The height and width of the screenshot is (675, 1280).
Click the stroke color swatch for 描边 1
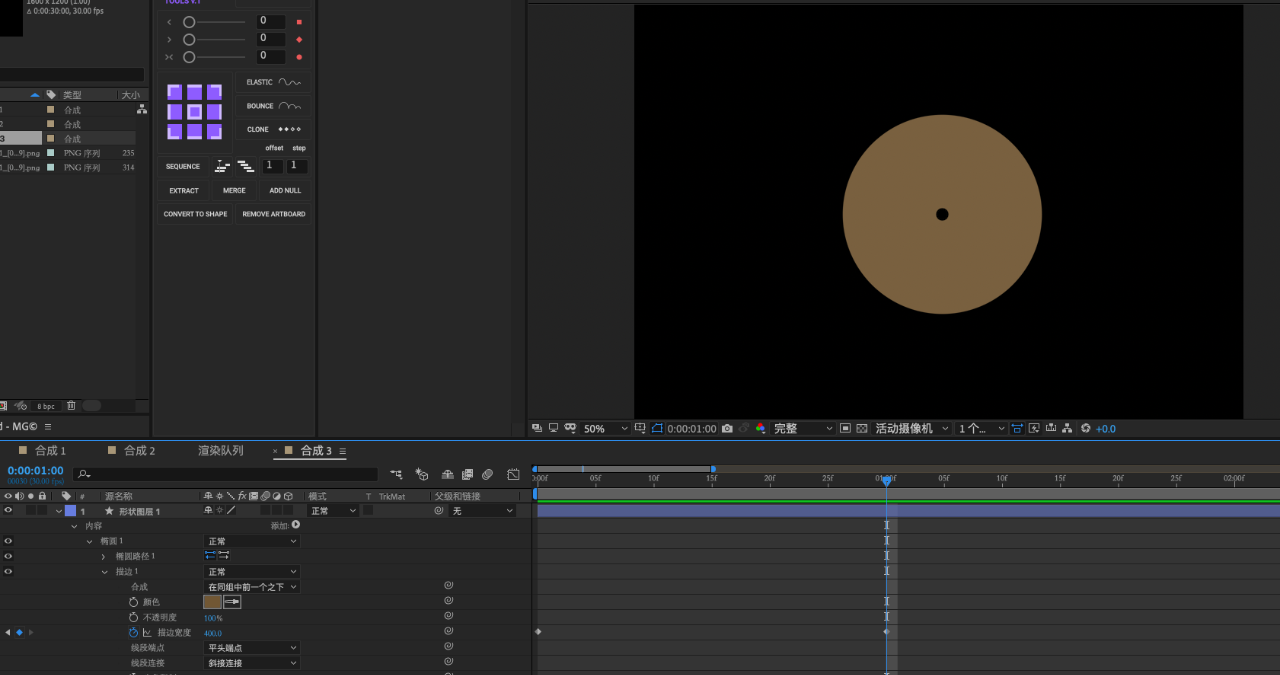(x=212, y=602)
